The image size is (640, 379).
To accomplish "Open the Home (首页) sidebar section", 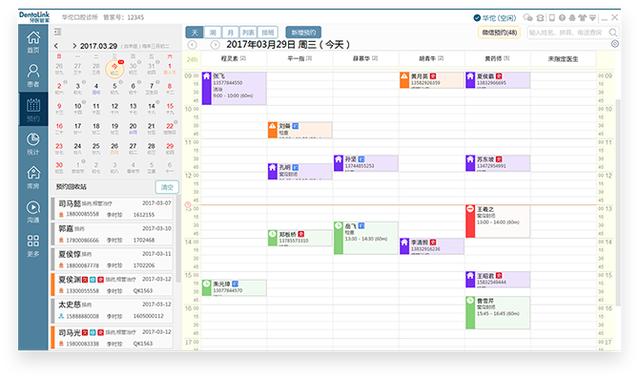I will coord(33,42).
